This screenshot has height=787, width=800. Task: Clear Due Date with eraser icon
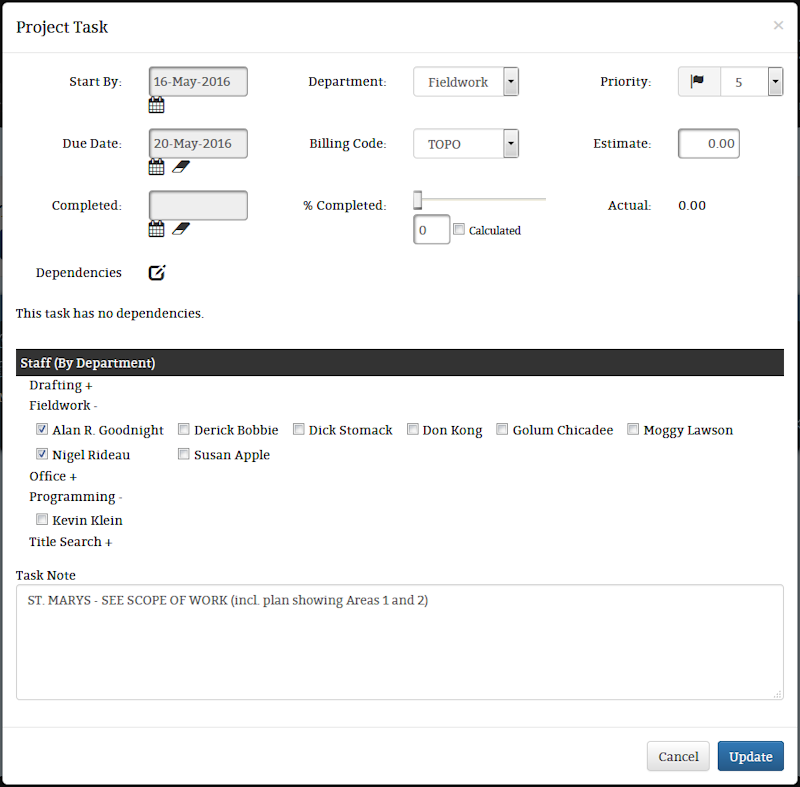point(181,167)
